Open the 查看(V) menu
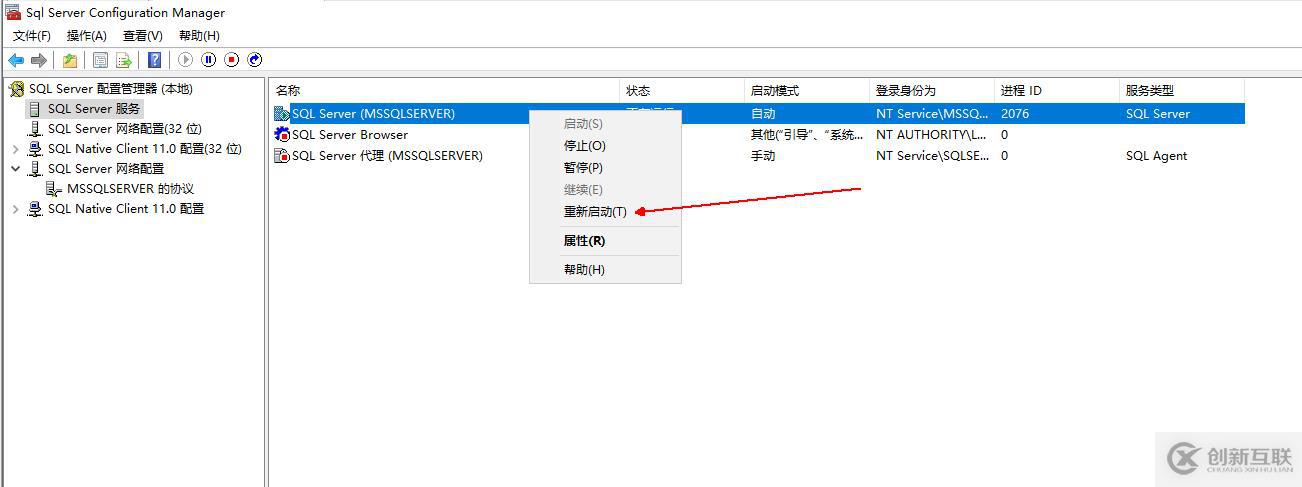This screenshot has height=487, width=1302. pyautogui.click(x=143, y=36)
